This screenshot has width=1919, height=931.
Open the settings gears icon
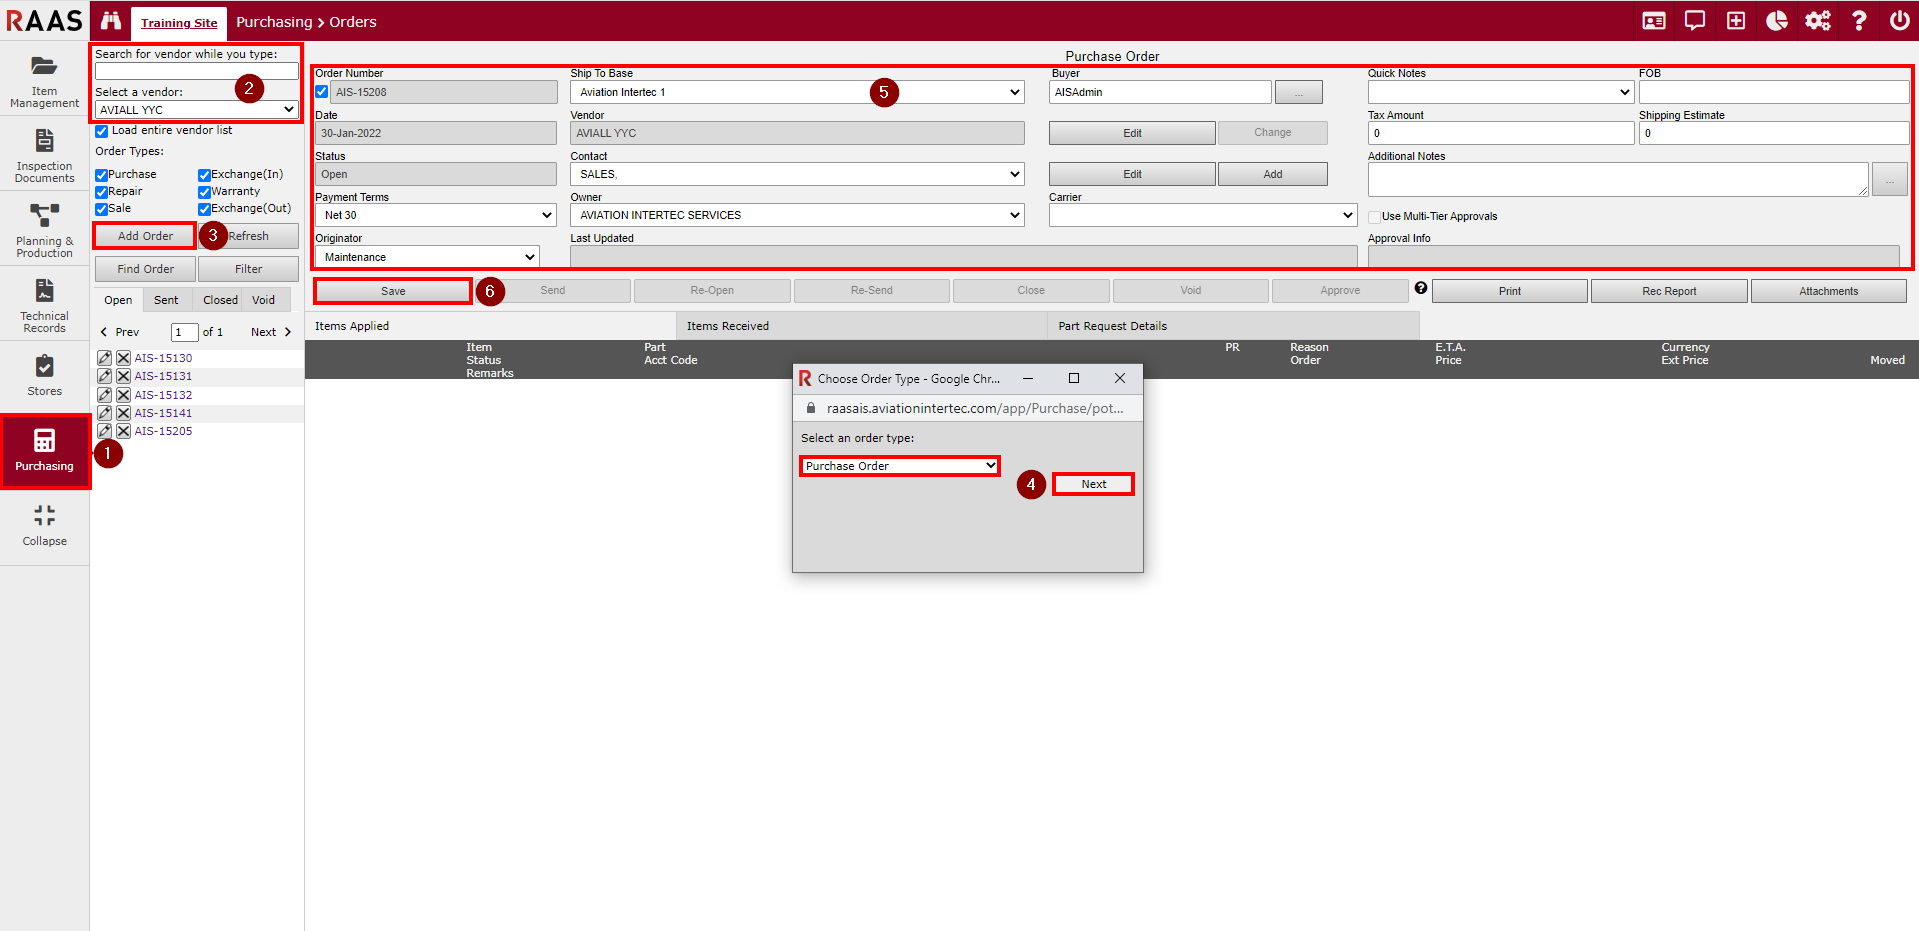(x=1817, y=21)
